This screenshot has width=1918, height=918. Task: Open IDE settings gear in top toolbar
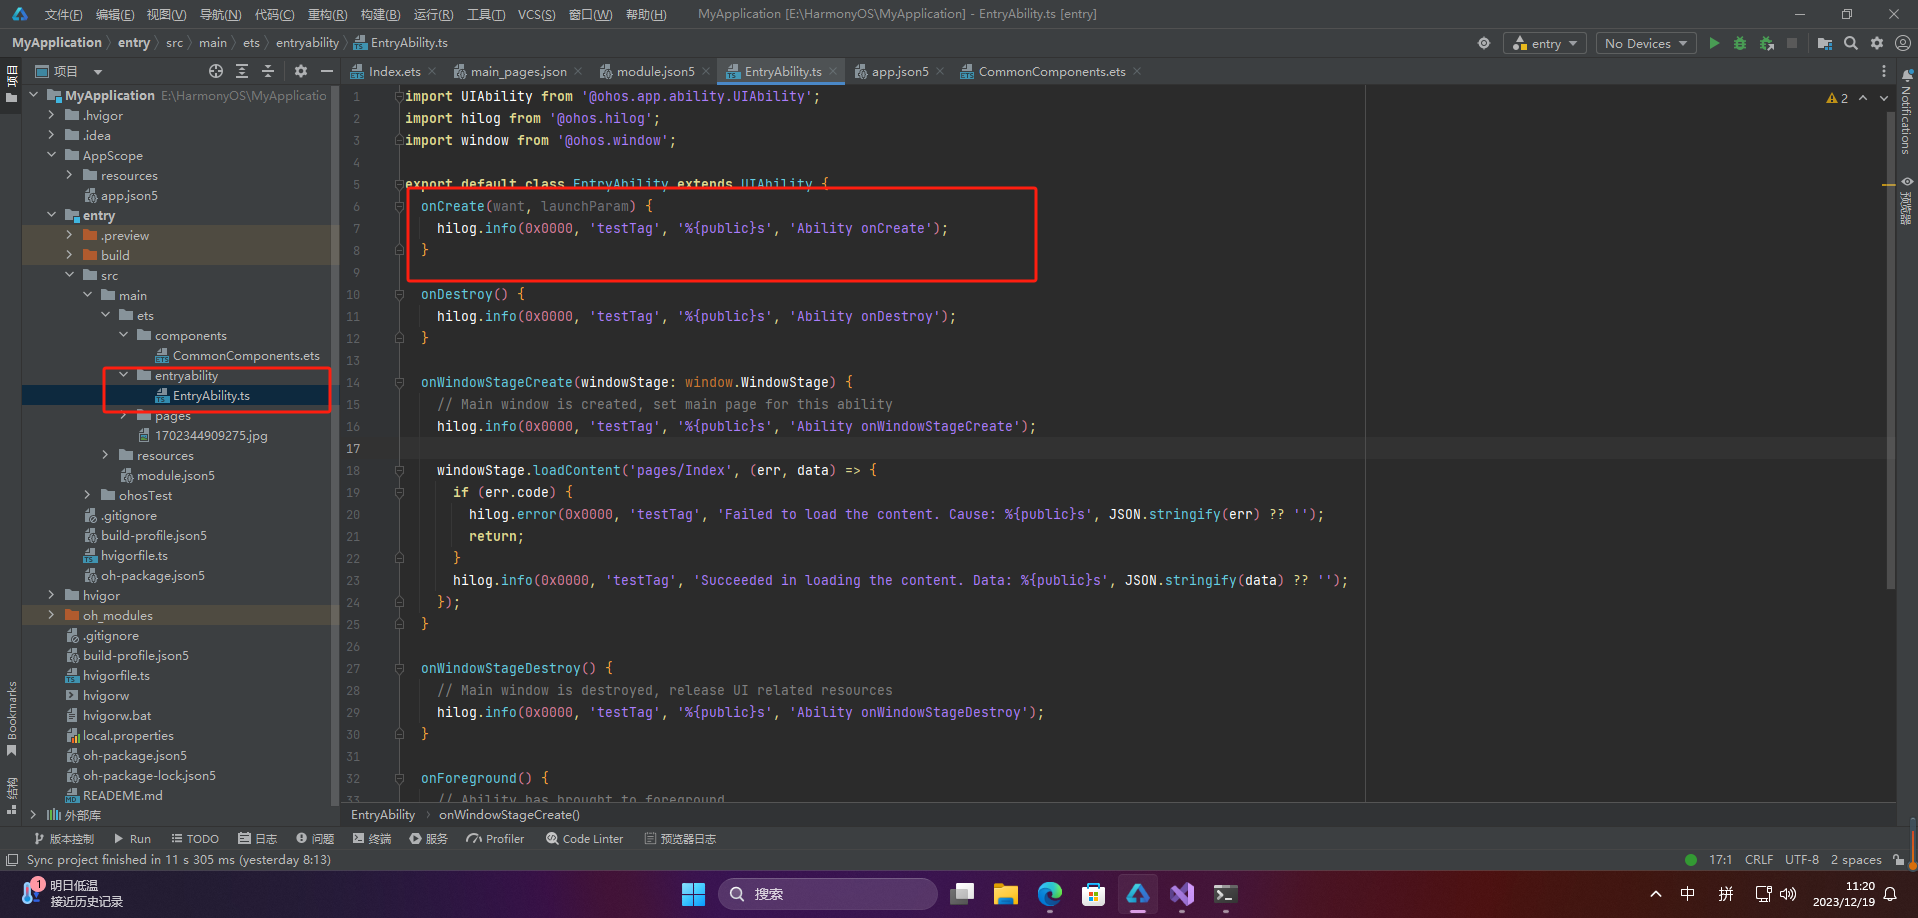point(1877,43)
